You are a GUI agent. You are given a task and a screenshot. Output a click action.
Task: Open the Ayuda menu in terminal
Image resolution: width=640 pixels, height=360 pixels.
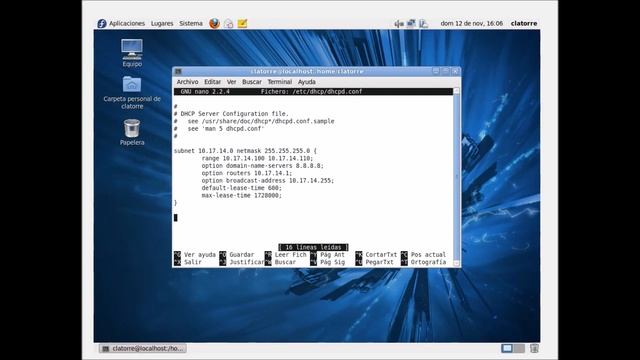coord(307,82)
